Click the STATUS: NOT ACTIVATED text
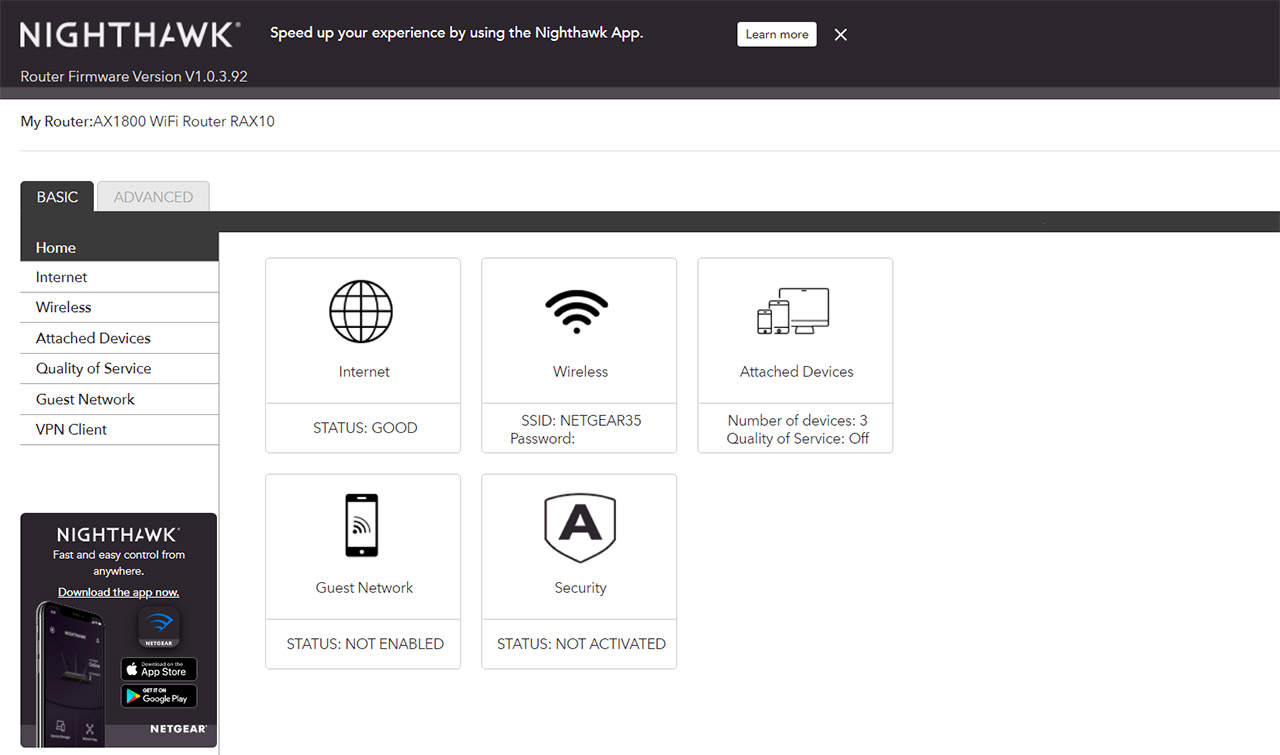Image resolution: width=1280 pixels, height=755 pixels. [581, 643]
